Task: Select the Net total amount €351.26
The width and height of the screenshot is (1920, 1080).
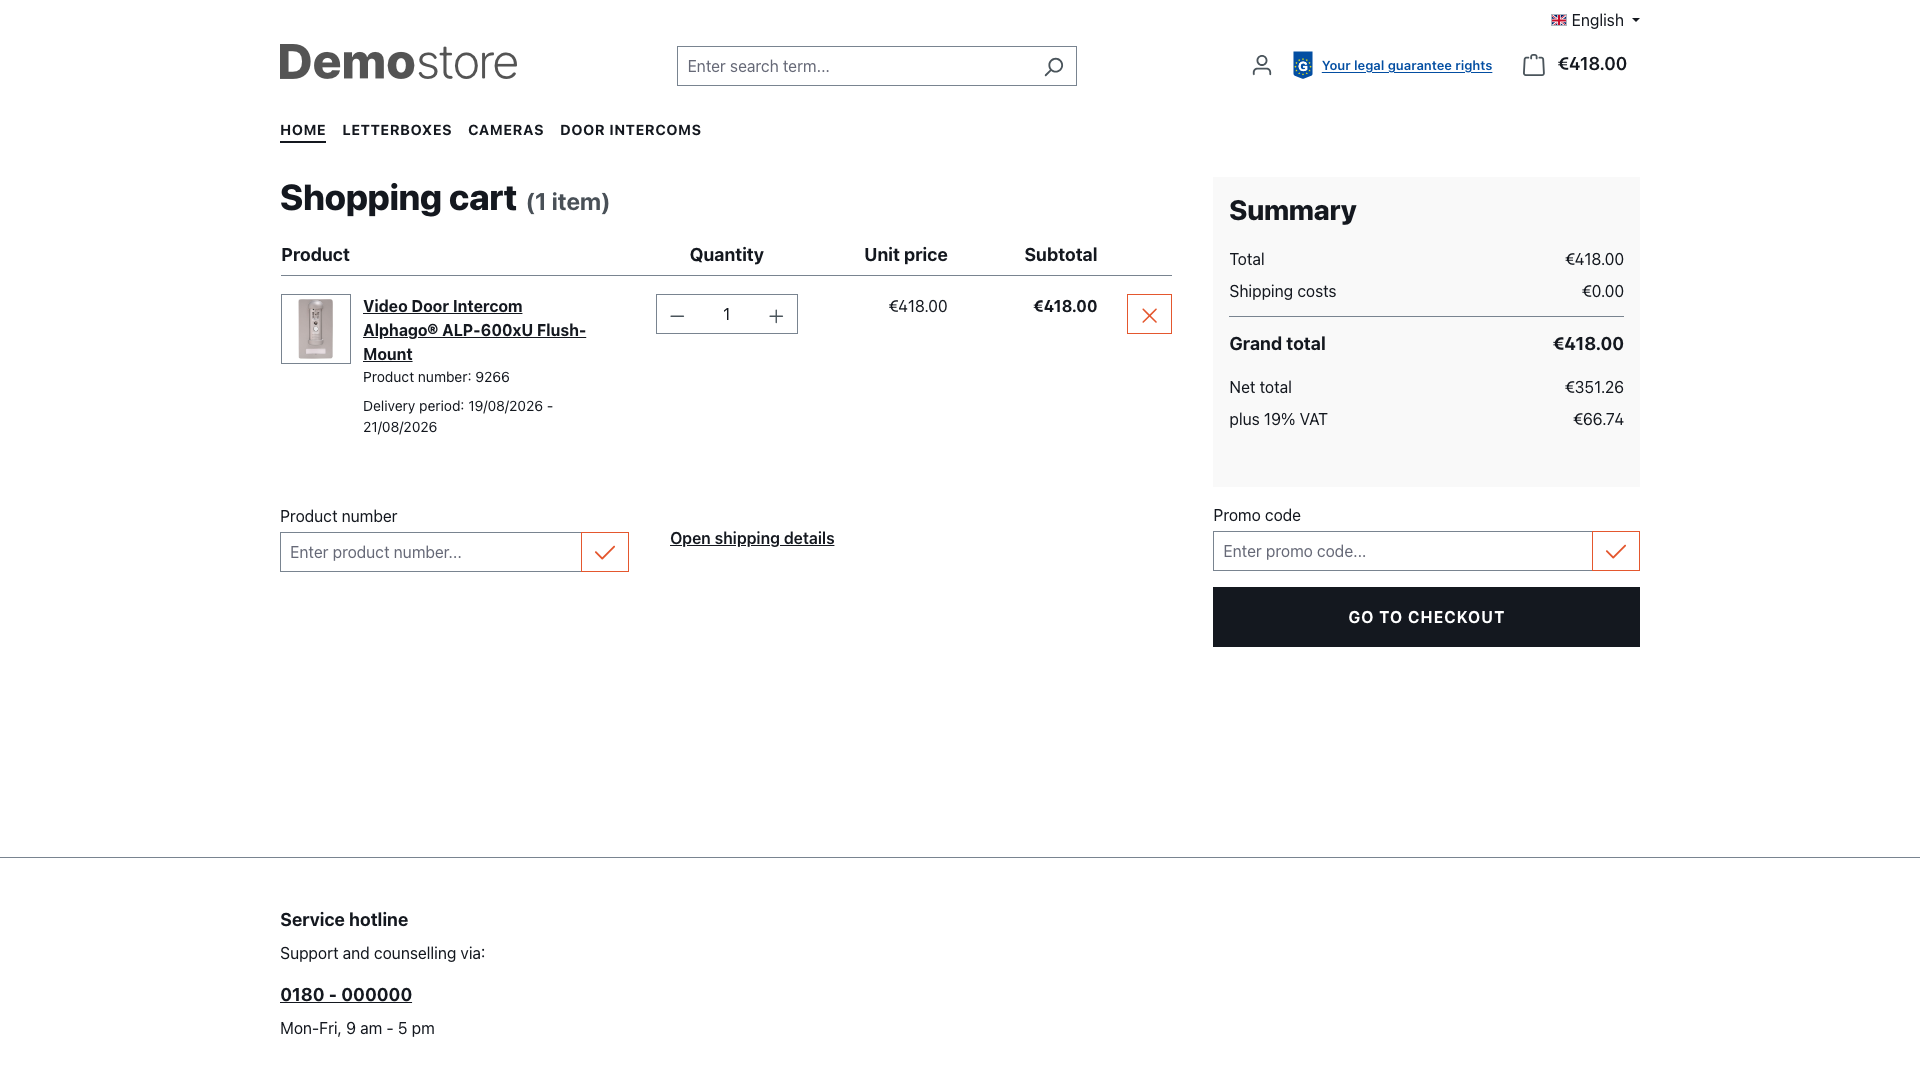Action: (x=1594, y=387)
